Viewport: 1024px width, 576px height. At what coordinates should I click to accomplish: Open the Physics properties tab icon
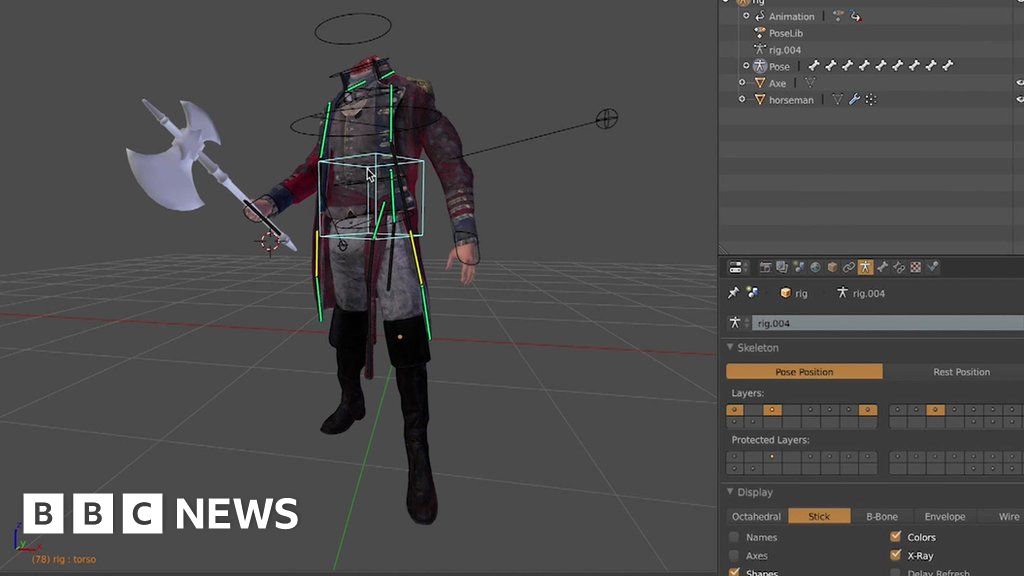[x=932, y=267]
